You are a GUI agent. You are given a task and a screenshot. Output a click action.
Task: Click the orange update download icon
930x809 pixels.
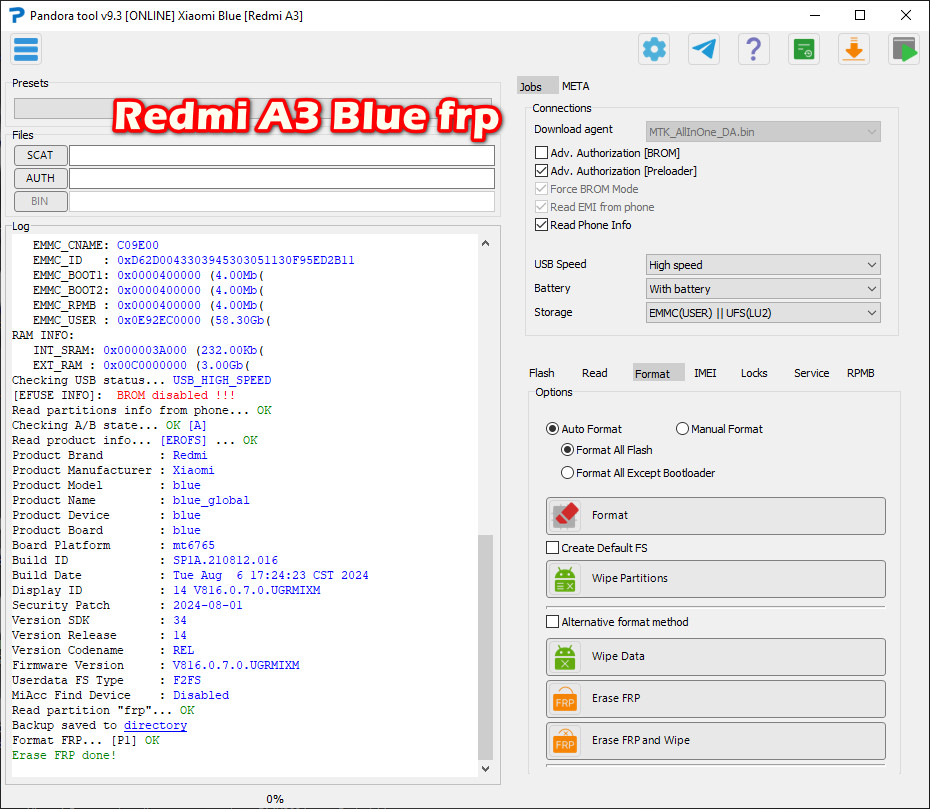point(854,48)
